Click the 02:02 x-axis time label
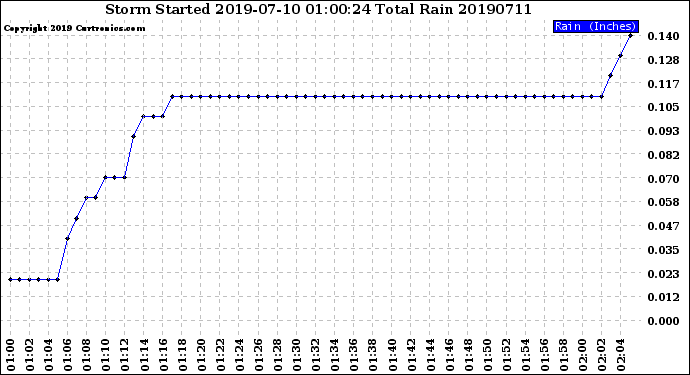Image resolution: width=690 pixels, height=375 pixels. [602, 355]
